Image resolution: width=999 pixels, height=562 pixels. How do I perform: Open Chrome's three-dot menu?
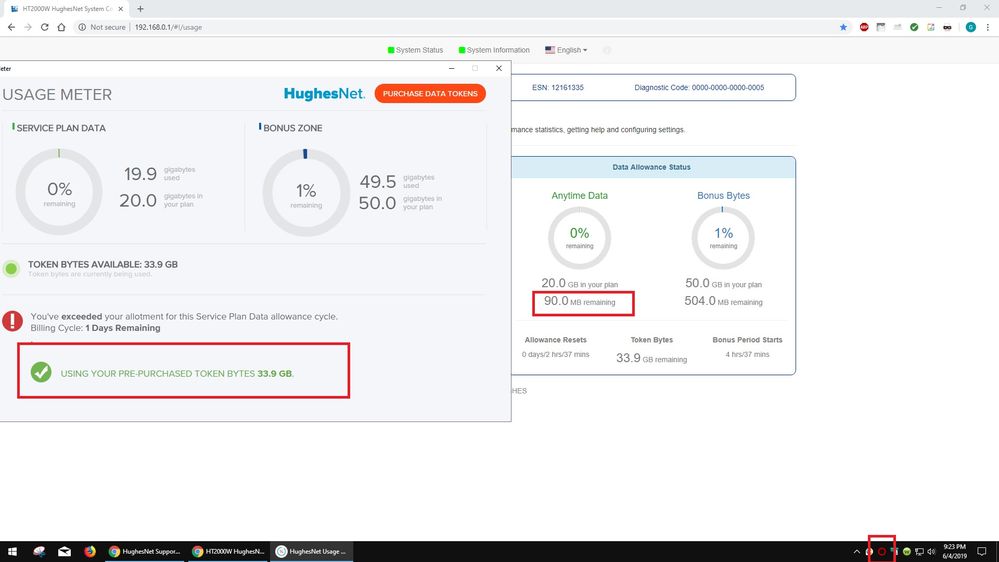[988, 27]
